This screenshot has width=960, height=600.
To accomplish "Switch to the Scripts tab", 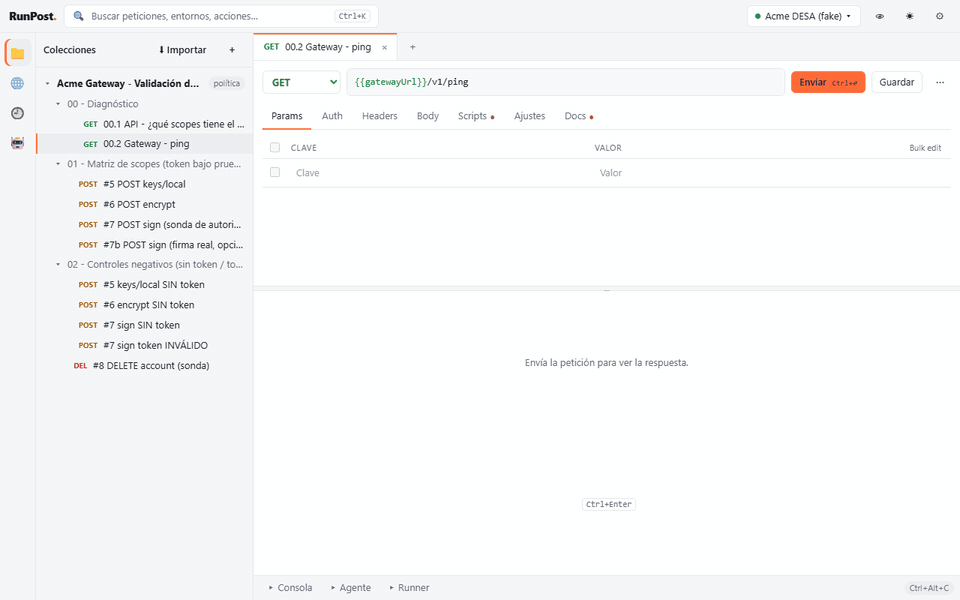I will [x=476, y=116].
